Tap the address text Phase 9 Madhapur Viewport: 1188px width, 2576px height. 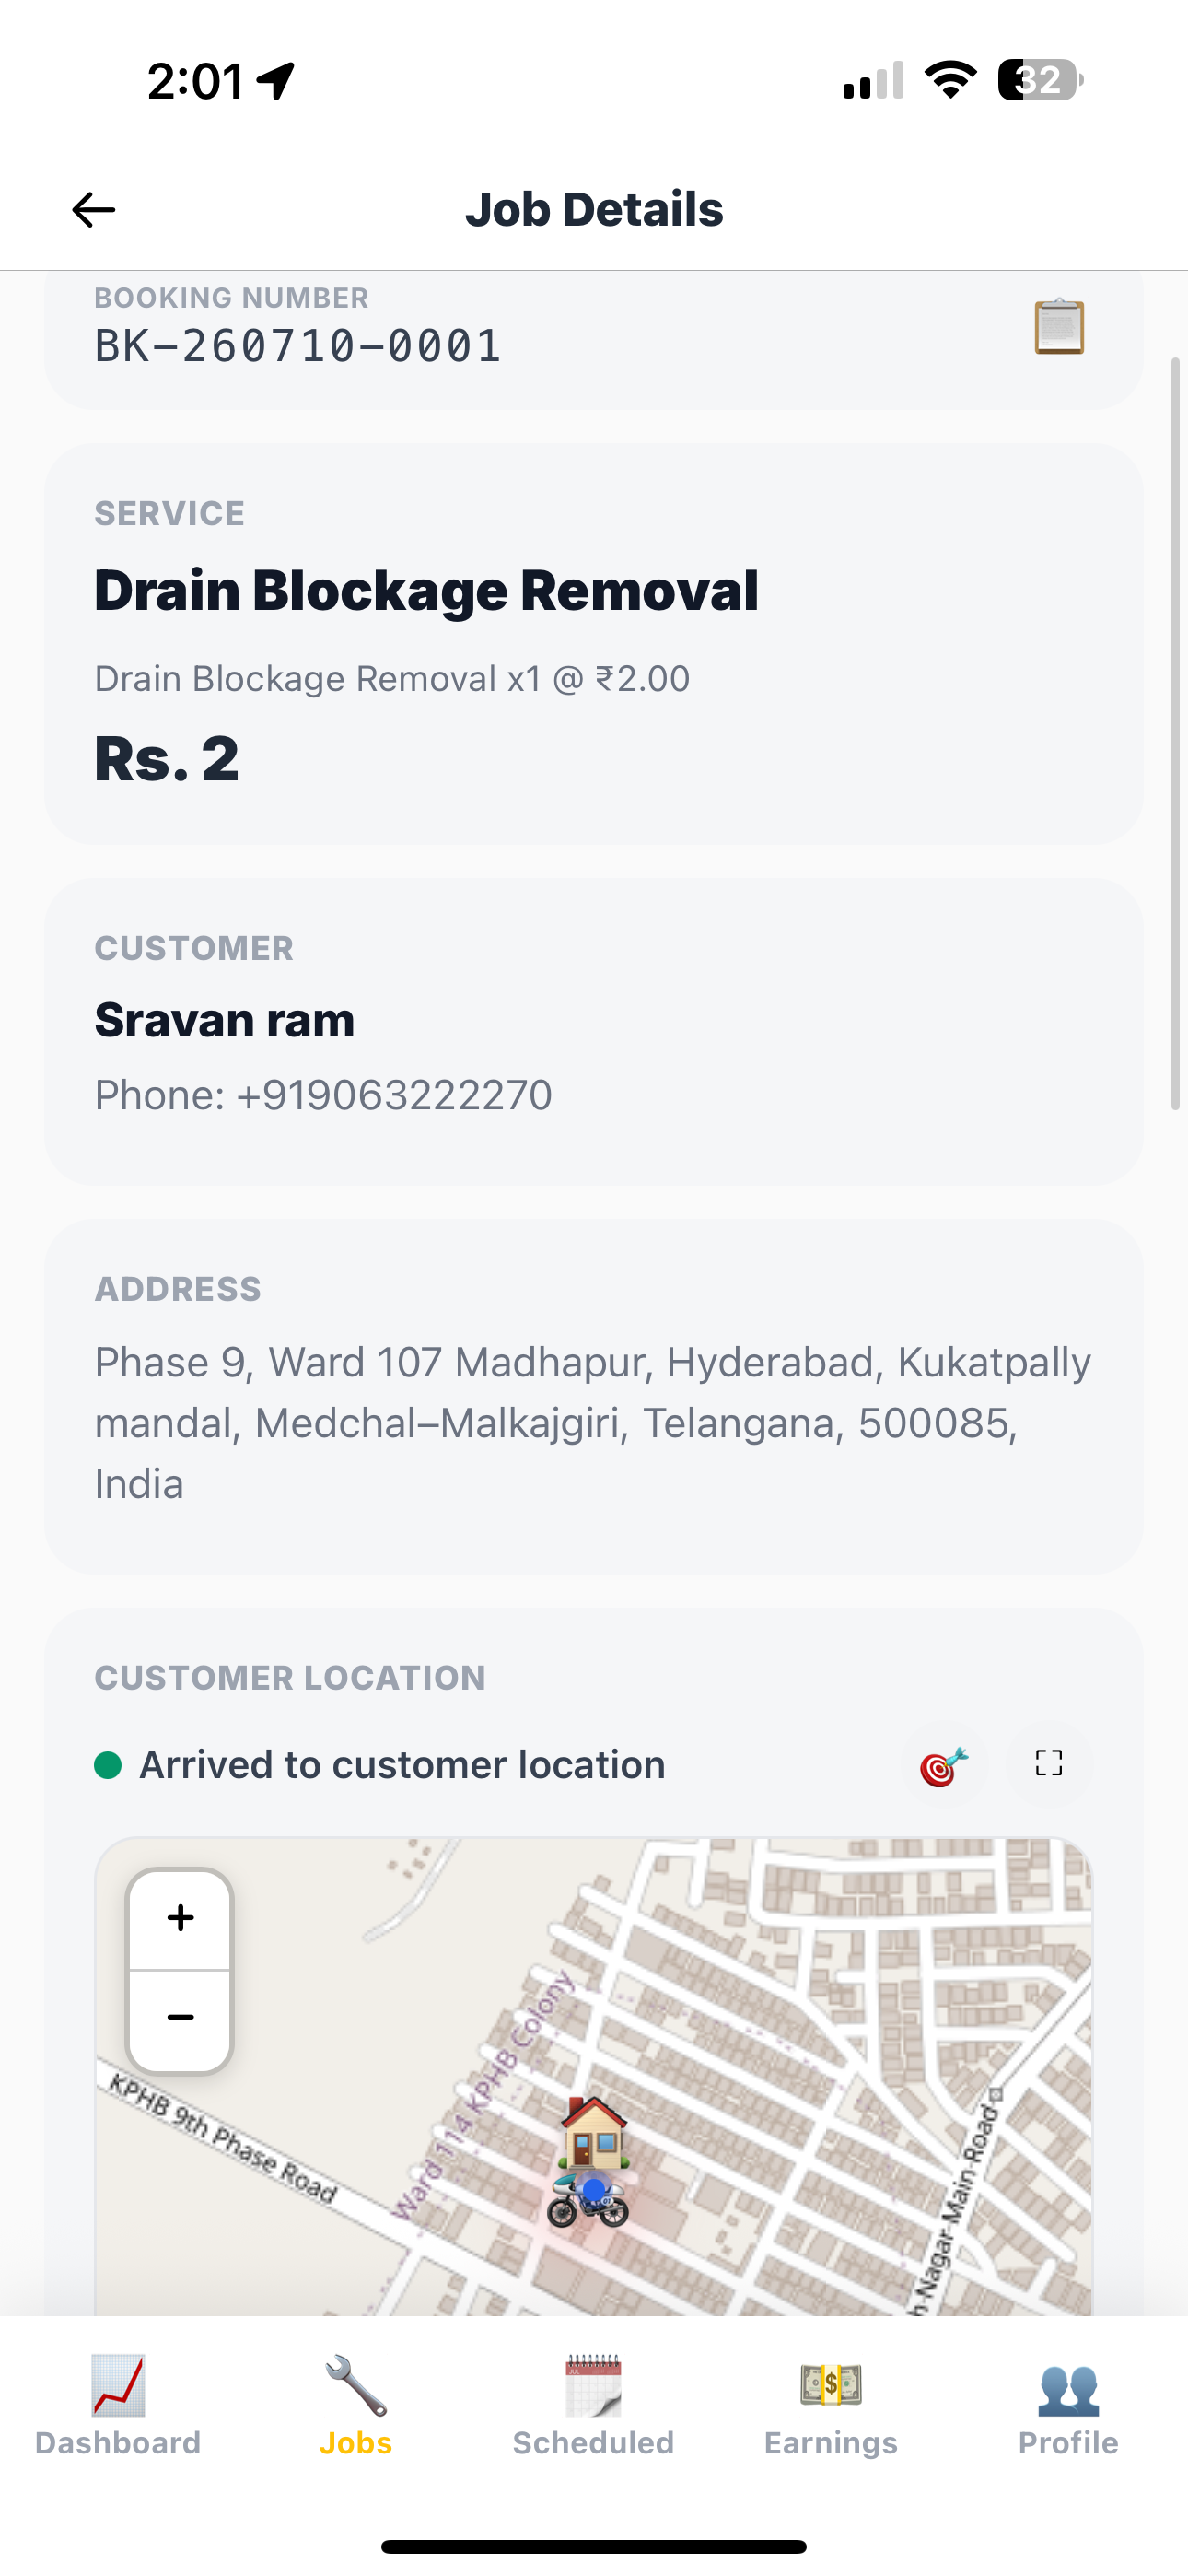pos(593,1423)
